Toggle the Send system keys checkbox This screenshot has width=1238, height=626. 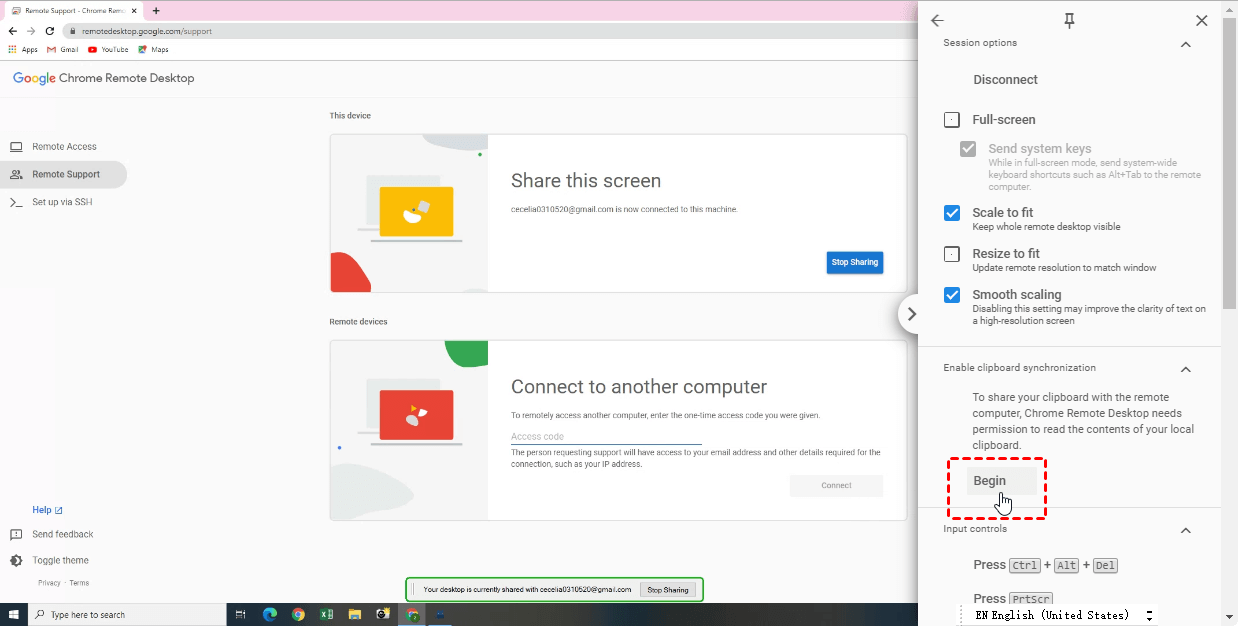click(968, 149)
